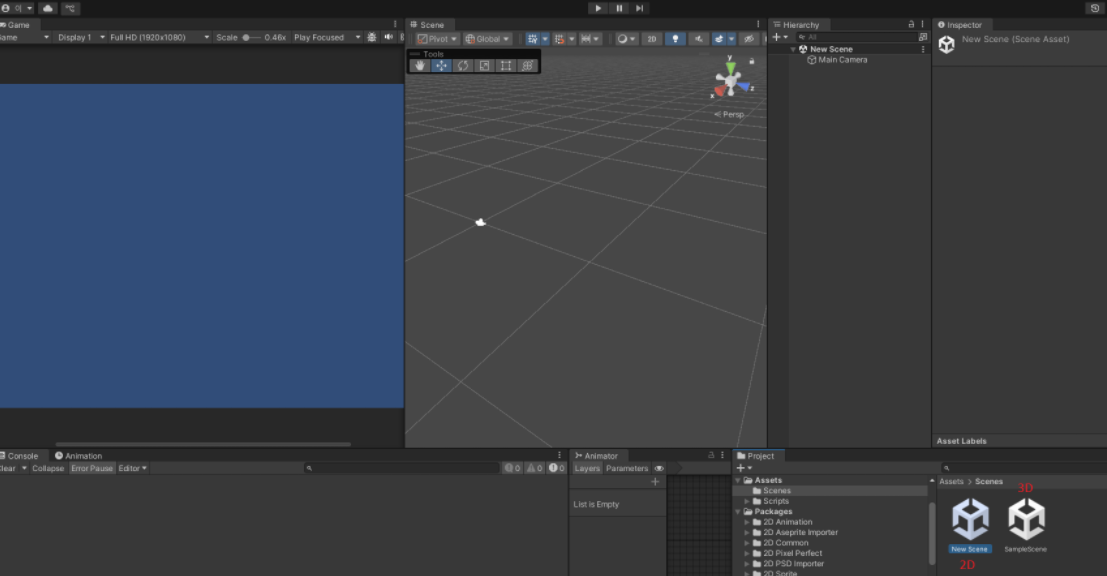Select the Hand (View) tool
The image size is (1107, 576).
[x=420, y=66]
